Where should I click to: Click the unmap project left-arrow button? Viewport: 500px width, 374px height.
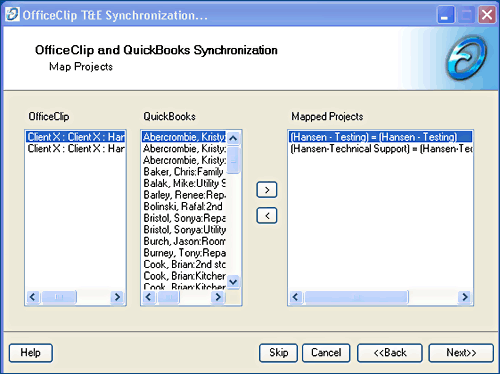(x=267, y=216)
